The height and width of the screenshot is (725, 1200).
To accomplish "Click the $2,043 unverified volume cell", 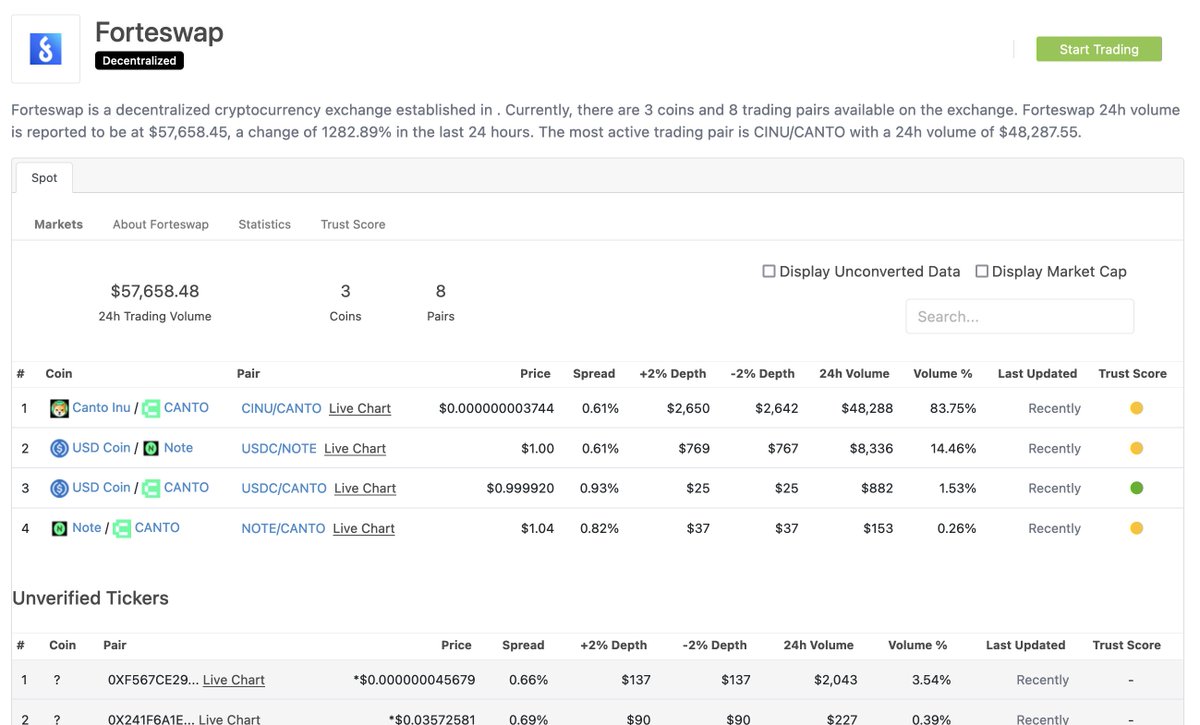I will click(x=834, y=680).
